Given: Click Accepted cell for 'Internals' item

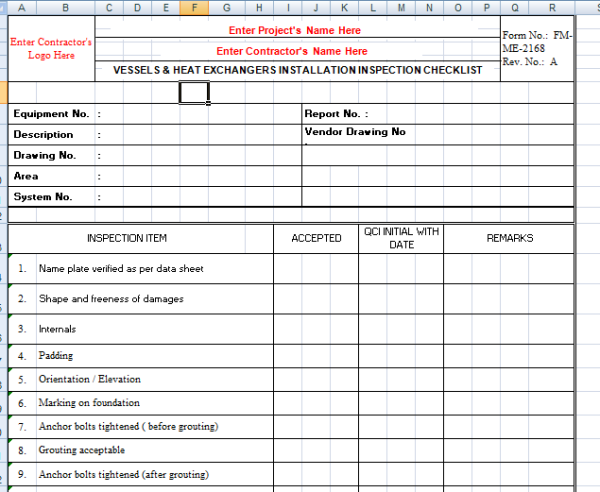Looking at the screenshot, I should [x=316, y=328].
